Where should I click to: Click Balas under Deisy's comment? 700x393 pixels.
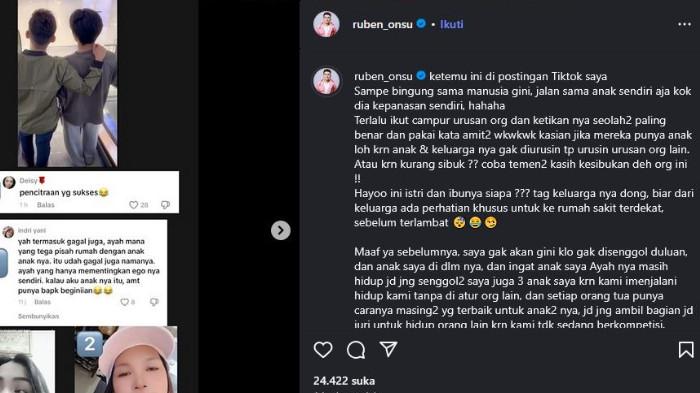pos(46,205)
